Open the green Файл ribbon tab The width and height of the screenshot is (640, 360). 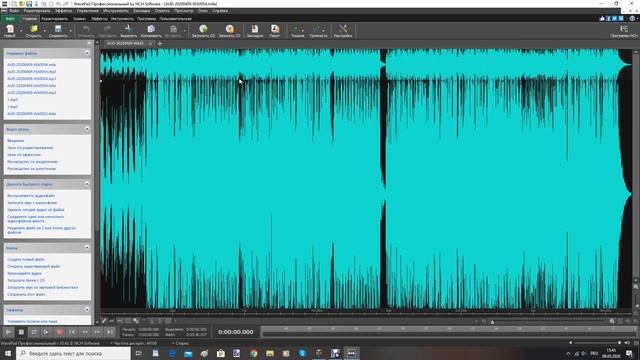[x=10, y=19]
